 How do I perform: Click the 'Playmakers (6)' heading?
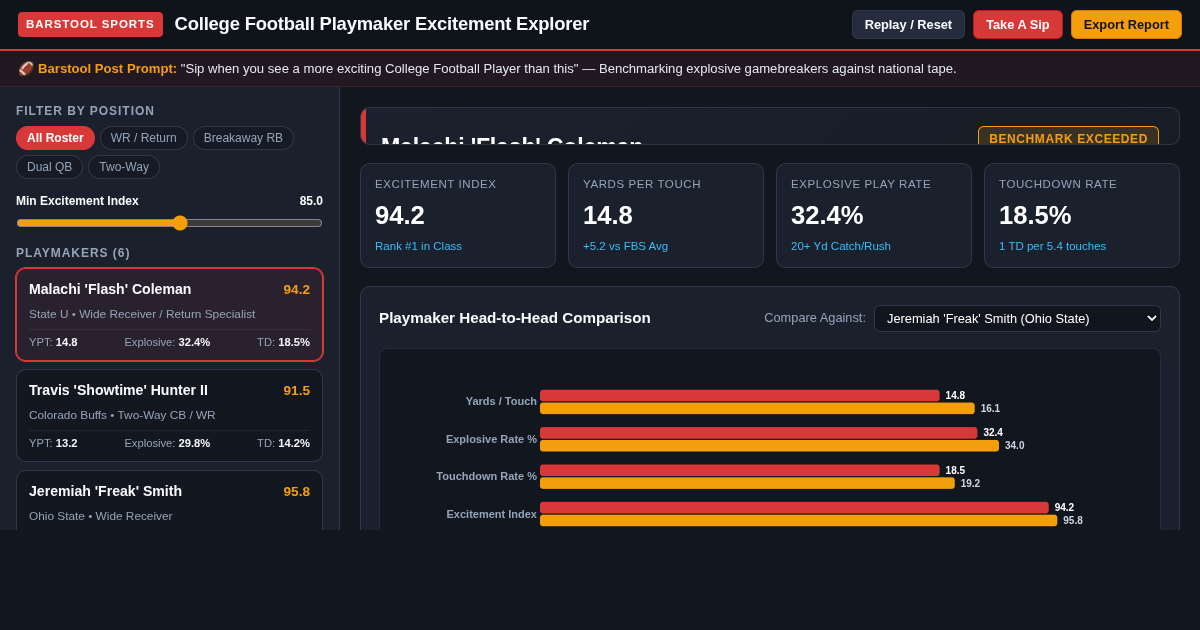[73, 253]
